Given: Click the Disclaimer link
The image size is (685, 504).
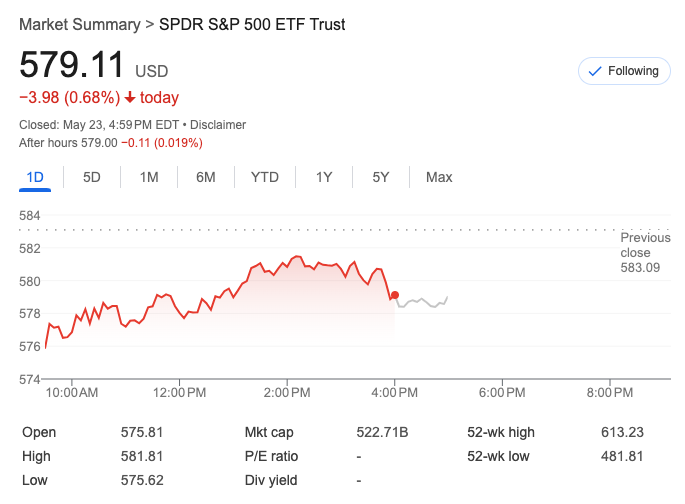Looking at the screenshot, I should [x=218, y=125].
